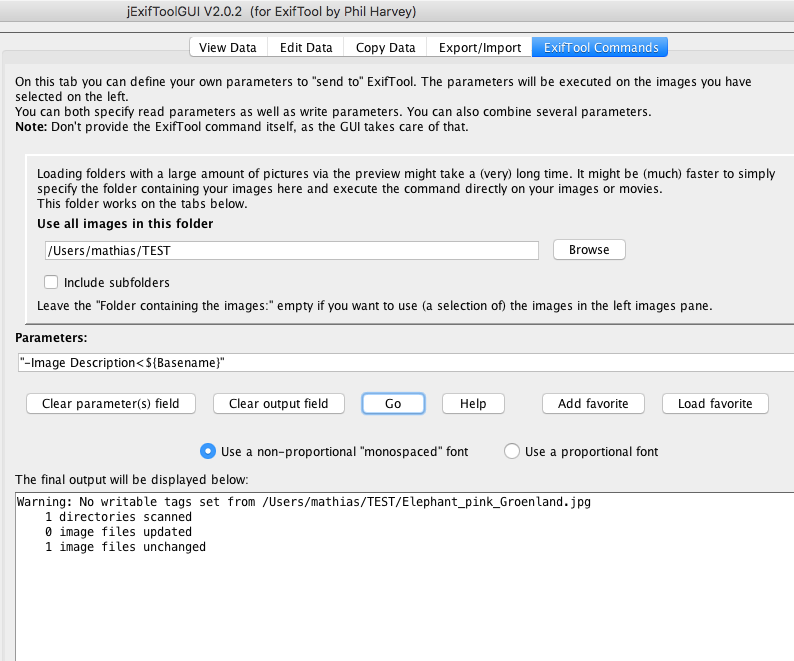Screen dimensions: 794x661
Task: Select the ExifTool Commands tab
Action: click(x=601, y=48)
